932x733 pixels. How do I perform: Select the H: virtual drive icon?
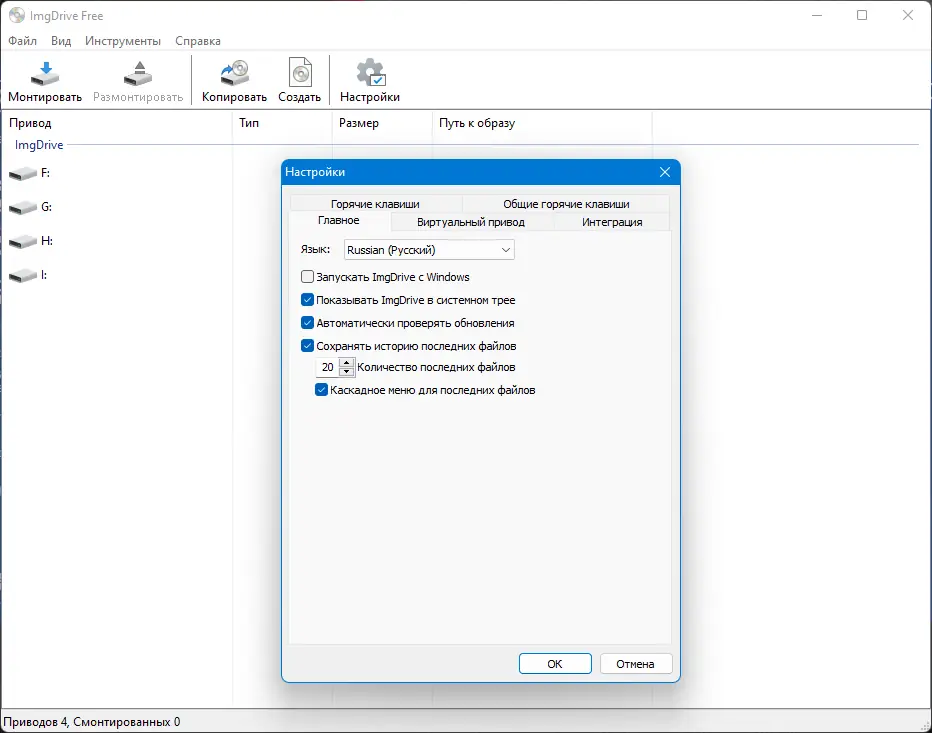click(23, 241)
